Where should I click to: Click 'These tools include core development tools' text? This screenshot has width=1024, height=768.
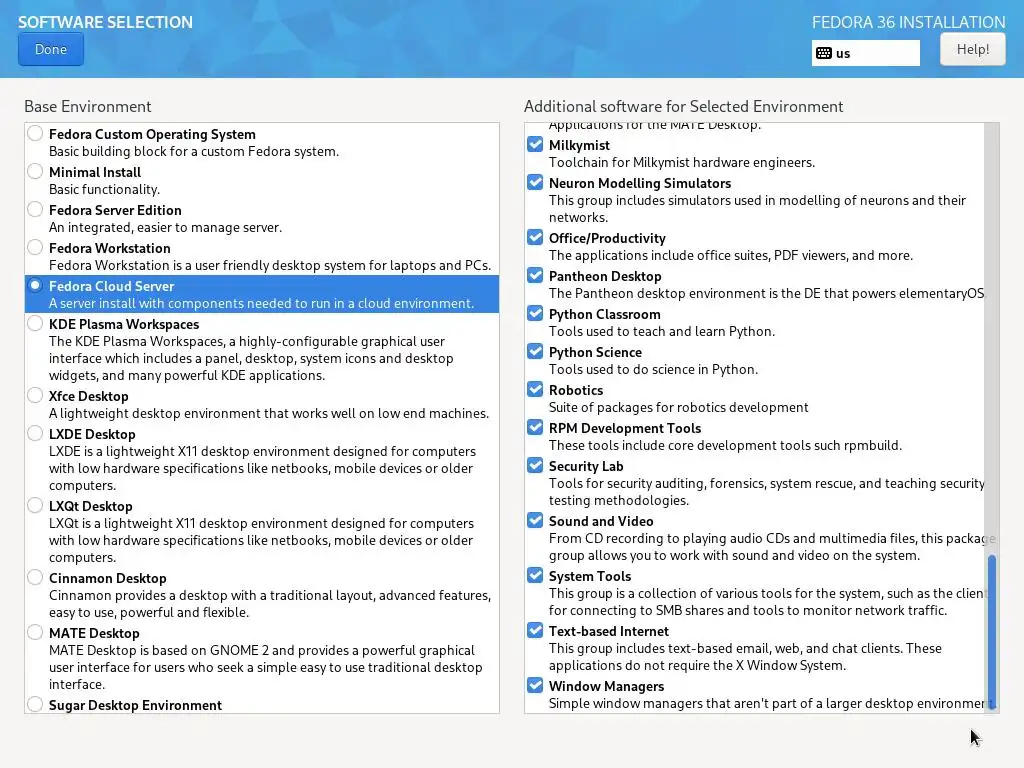tap(725, 445)
